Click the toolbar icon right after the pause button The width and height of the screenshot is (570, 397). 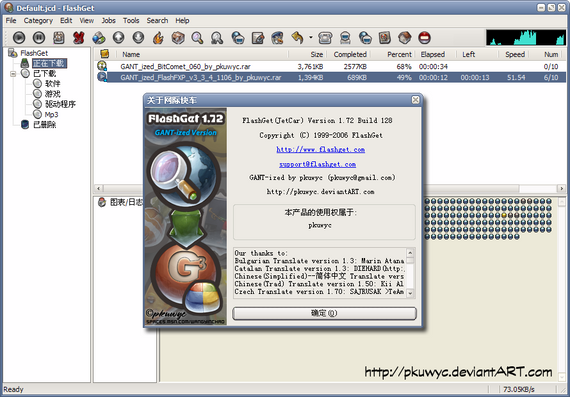(x=59, y=37)
